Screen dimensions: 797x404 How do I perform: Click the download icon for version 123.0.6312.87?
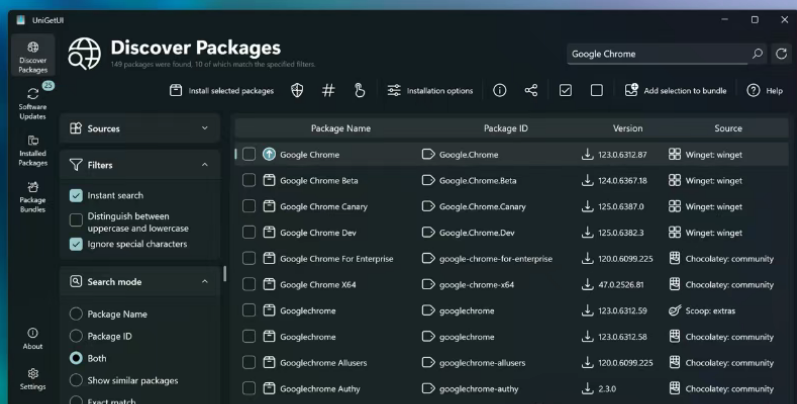point(588,154)
